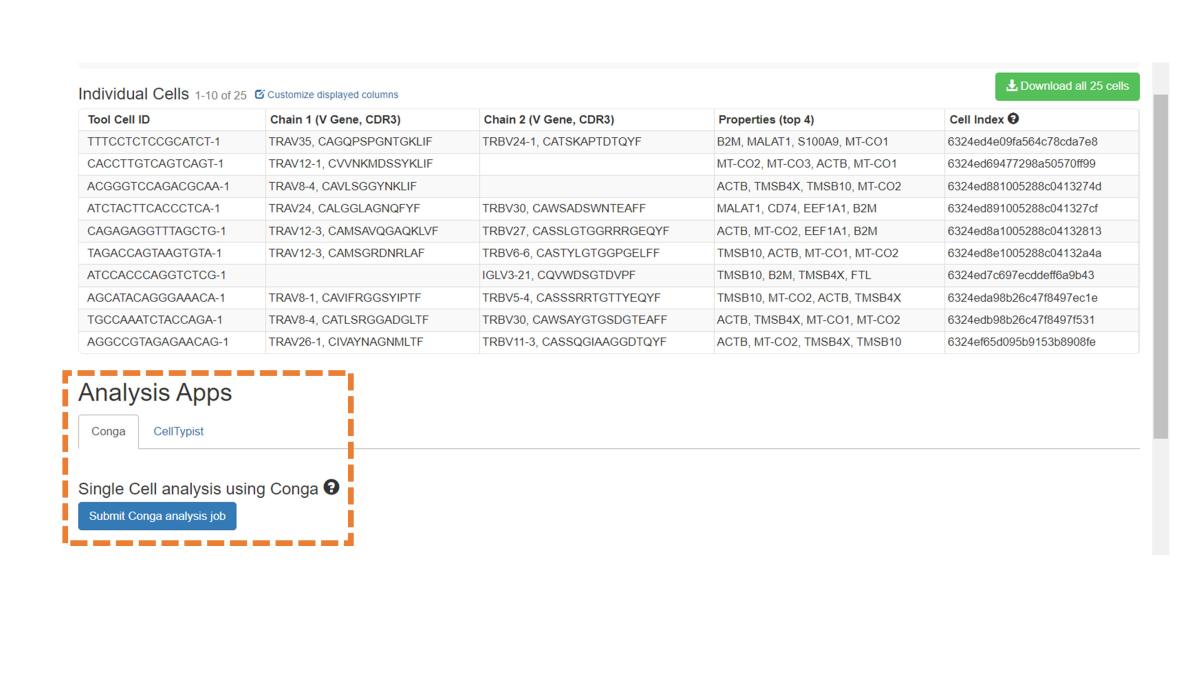1200x675 pixels.
Task: Select cell ID ACGGGTCCAGACGCAA-1
Action: point(158,186)
